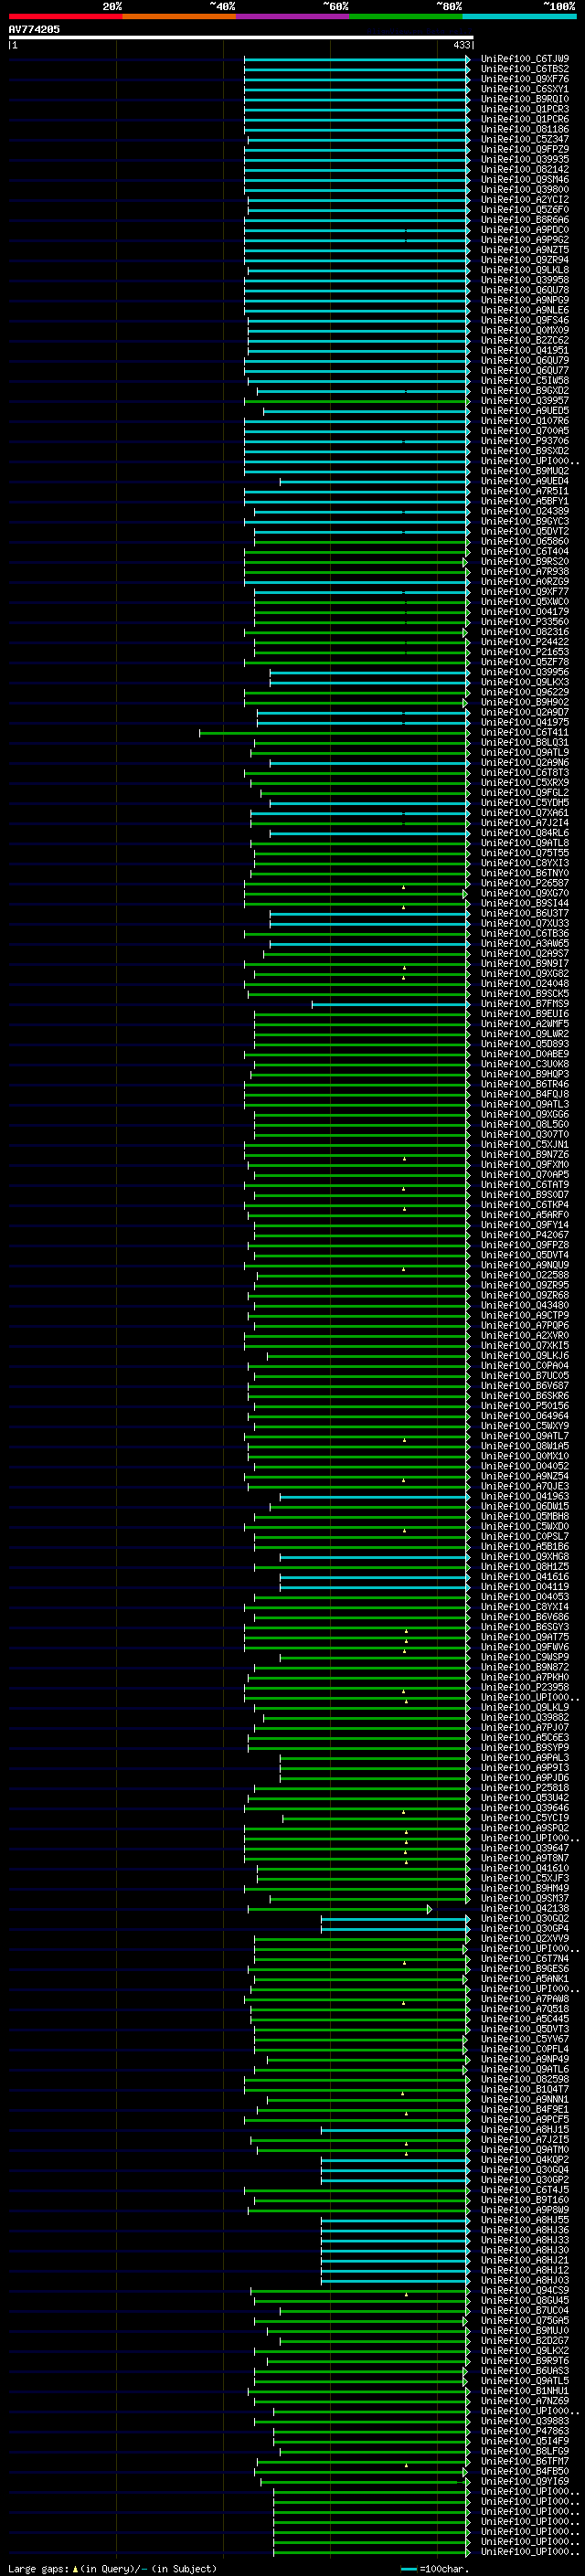
Task: Select the UniRef100_A2XVR0 label
Action: (525, 1335)
